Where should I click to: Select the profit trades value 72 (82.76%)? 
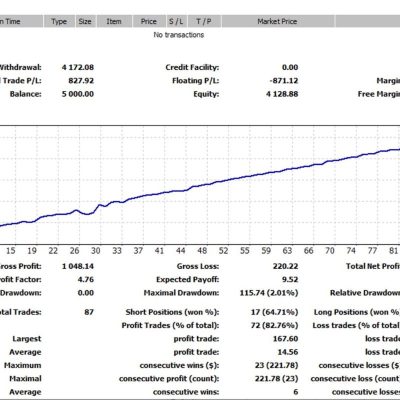(x=274, y=326)
